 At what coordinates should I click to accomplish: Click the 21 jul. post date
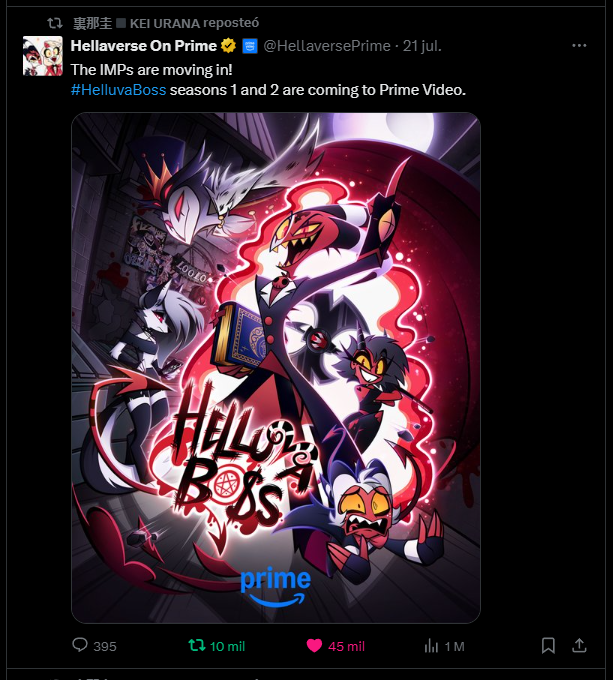pyautogui.click(x=422, y=46)
